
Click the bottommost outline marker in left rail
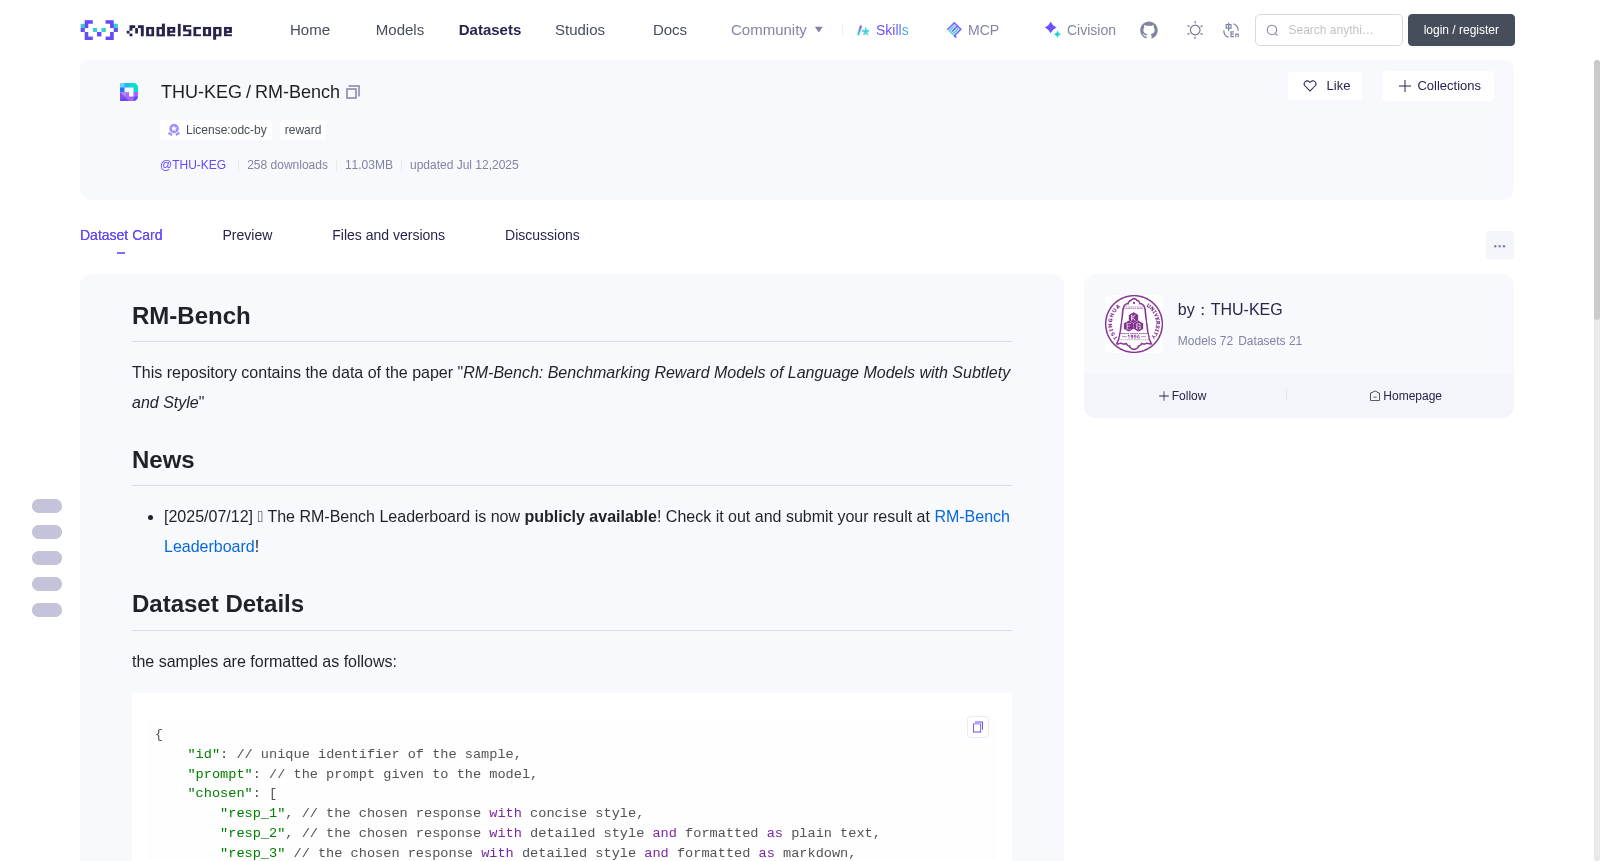(x=47, y=610)
